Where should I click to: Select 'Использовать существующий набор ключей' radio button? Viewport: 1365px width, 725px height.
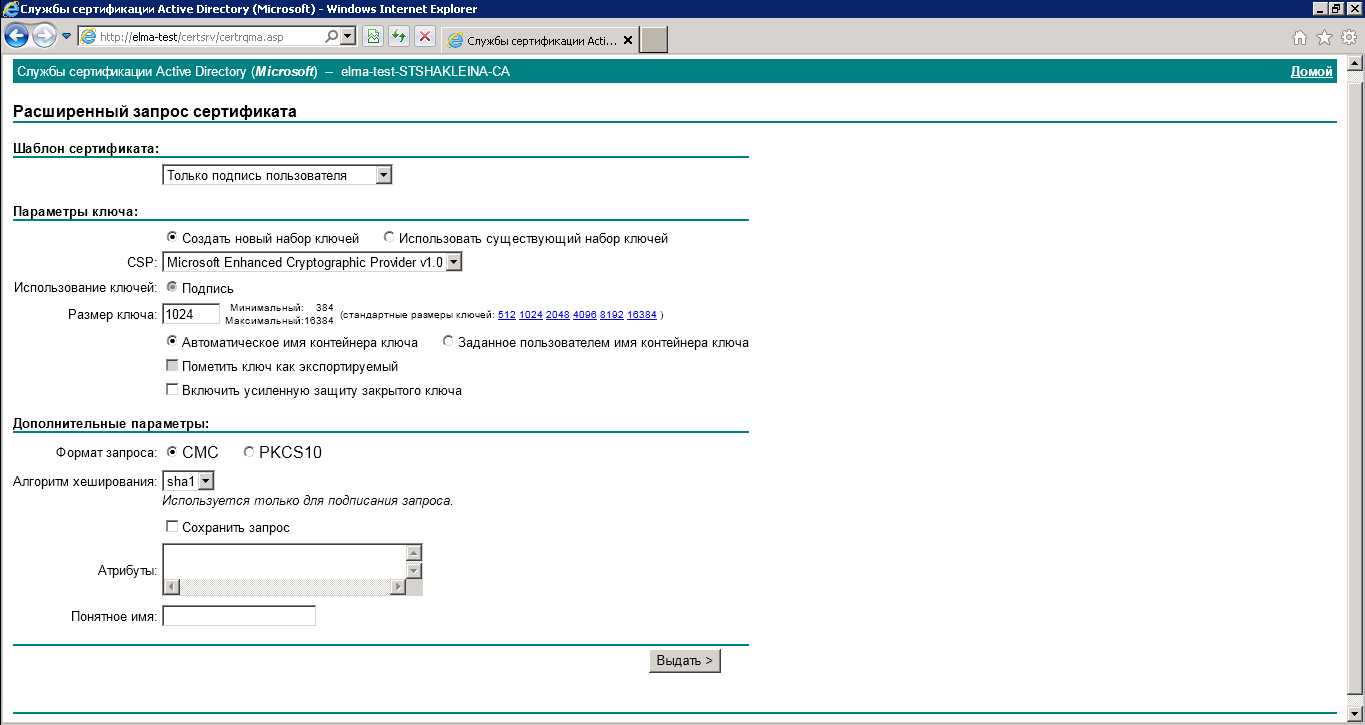coord(389,238)
